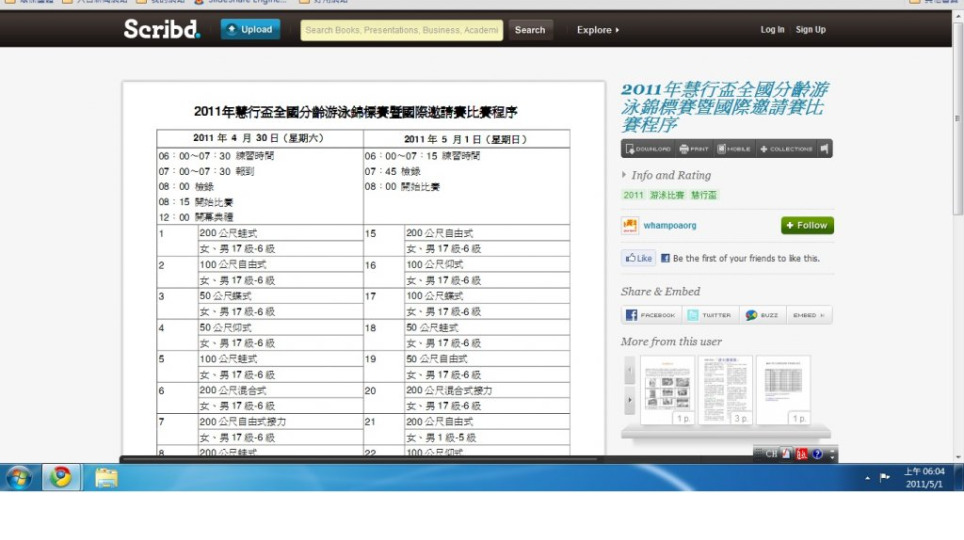
Task: Open the Explore dropdown menu
Action: 597,30
